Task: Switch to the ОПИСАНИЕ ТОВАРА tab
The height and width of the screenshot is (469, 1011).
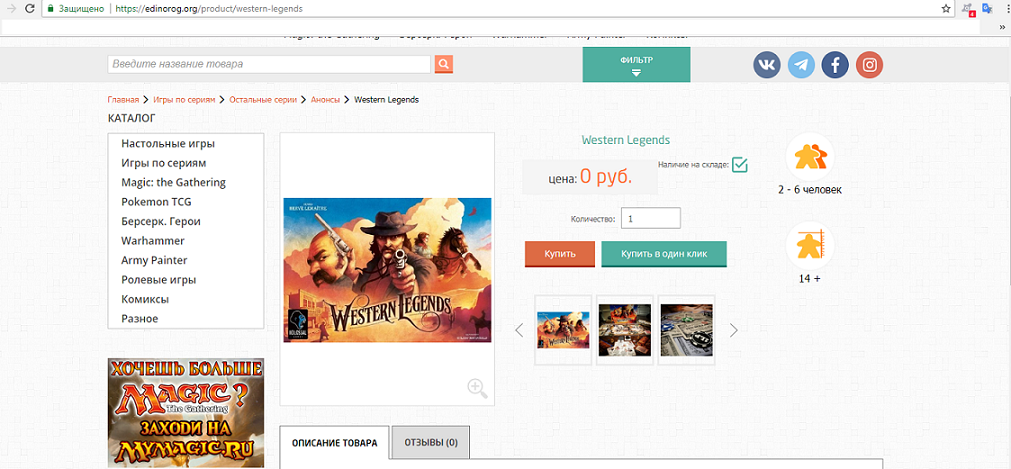Action: 335,443
